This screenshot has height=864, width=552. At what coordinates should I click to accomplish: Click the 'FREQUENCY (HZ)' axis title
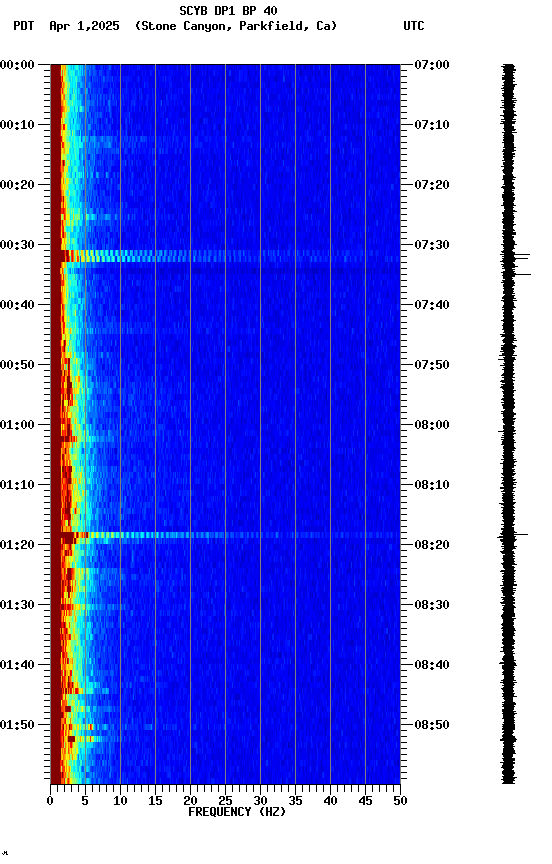click(237, 813)
